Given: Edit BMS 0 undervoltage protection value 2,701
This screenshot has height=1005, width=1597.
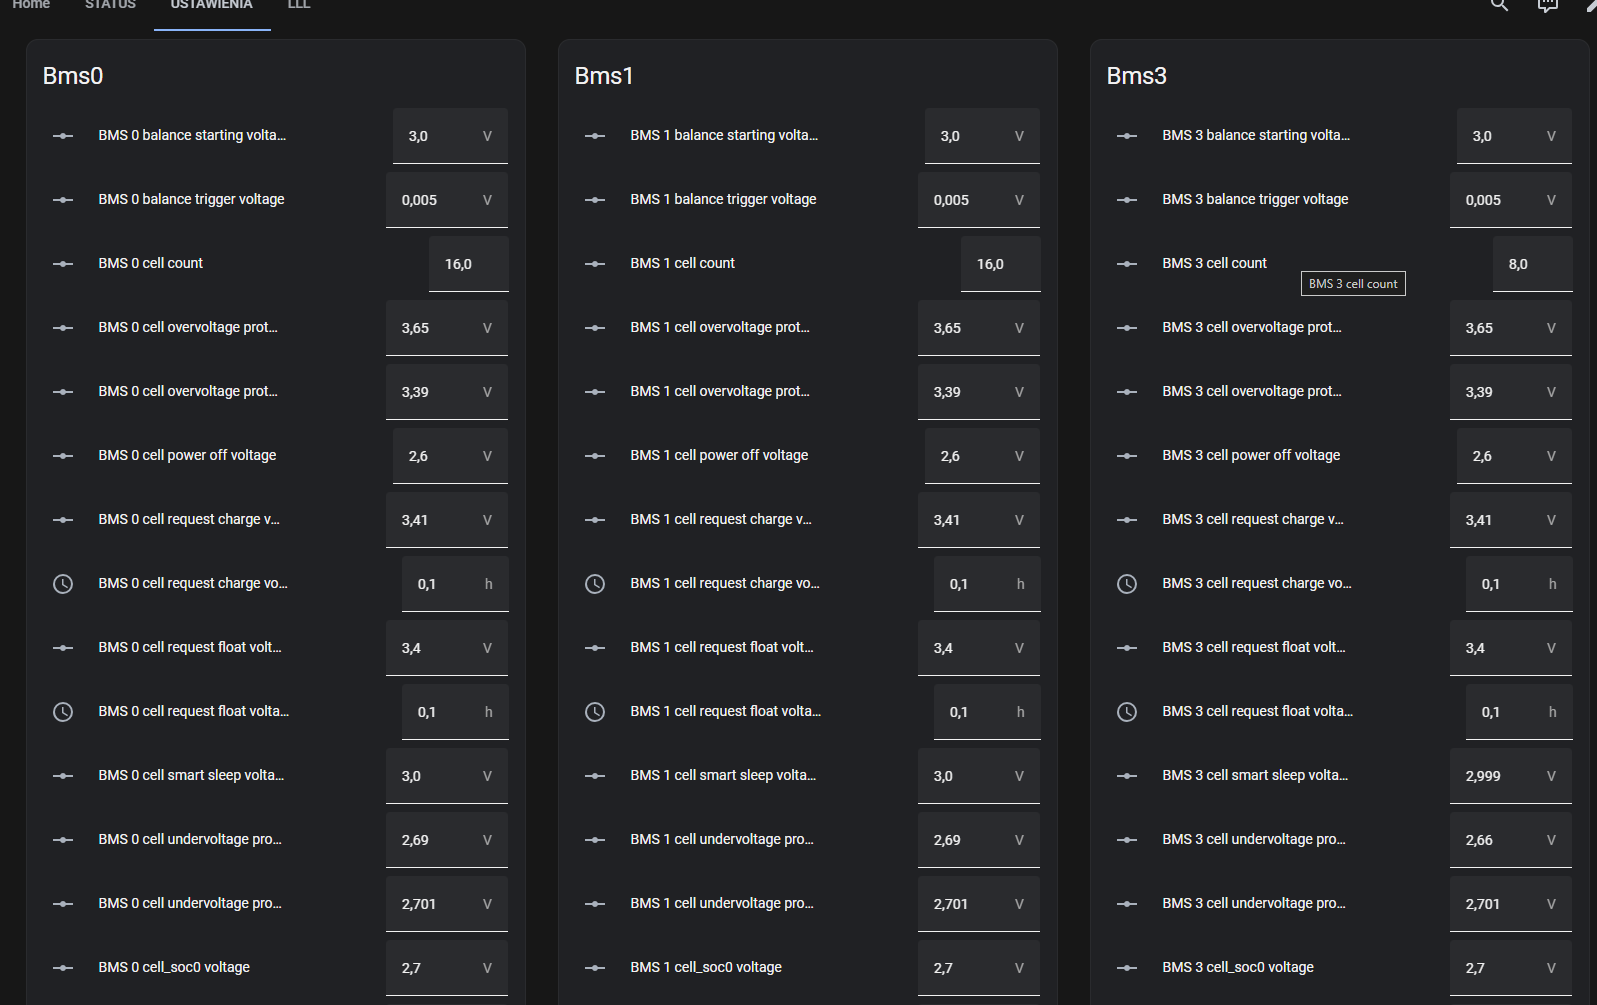Looking at the screenshot, I should pos(447,904).
